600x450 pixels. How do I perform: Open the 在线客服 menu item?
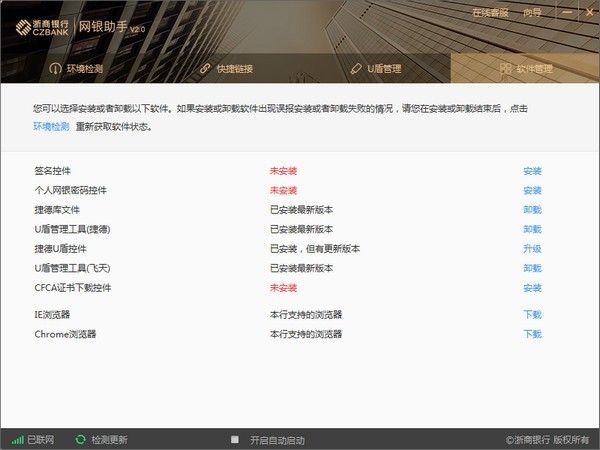[x=490, y=13]
